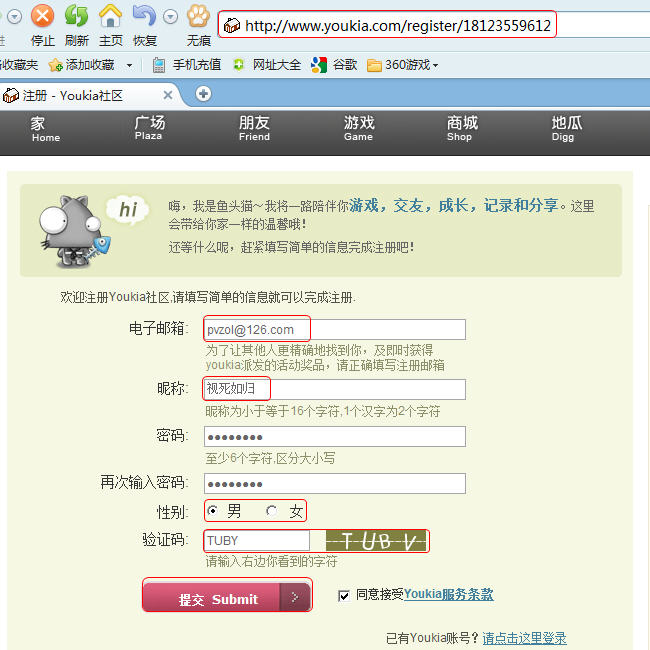This screenshot has width=650, height=650.
Task: Click the email (电子邮箱) input field
Action: click(x=335, y=330)
